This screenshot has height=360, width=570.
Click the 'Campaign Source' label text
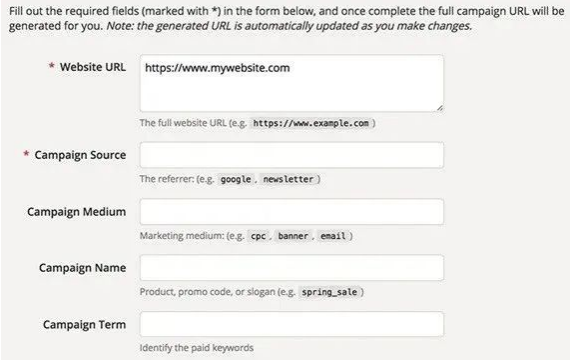pyautogui.click(x=80, y=155)
